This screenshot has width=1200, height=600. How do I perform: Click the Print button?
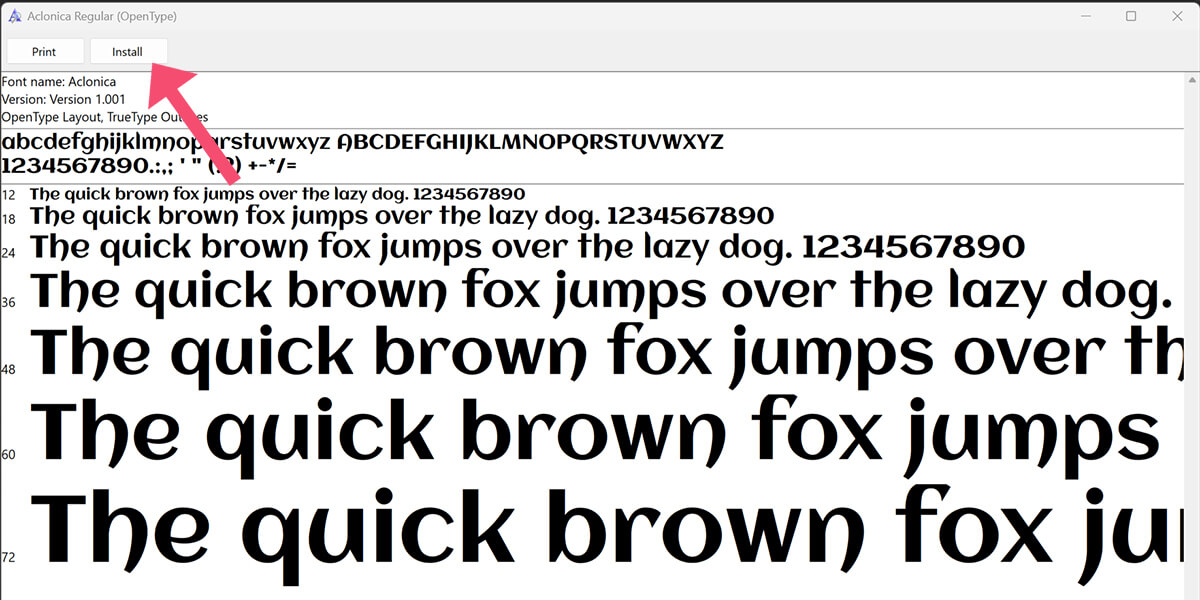45,52
